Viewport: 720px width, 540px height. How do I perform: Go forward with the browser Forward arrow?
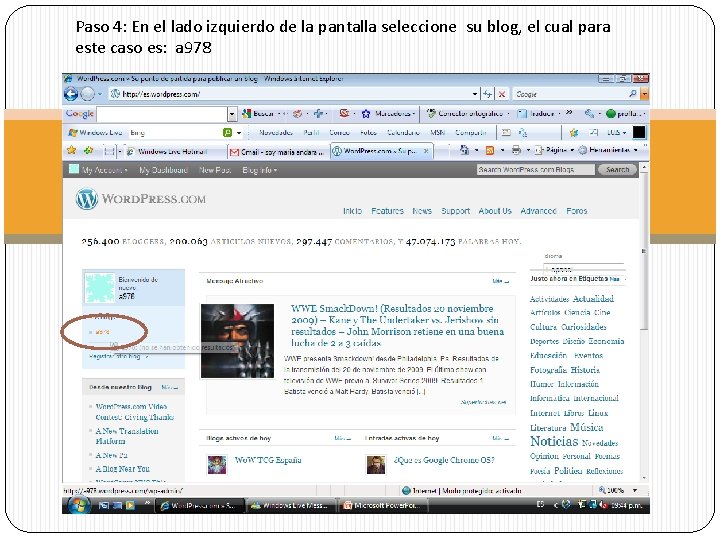(x=87, y=94)
